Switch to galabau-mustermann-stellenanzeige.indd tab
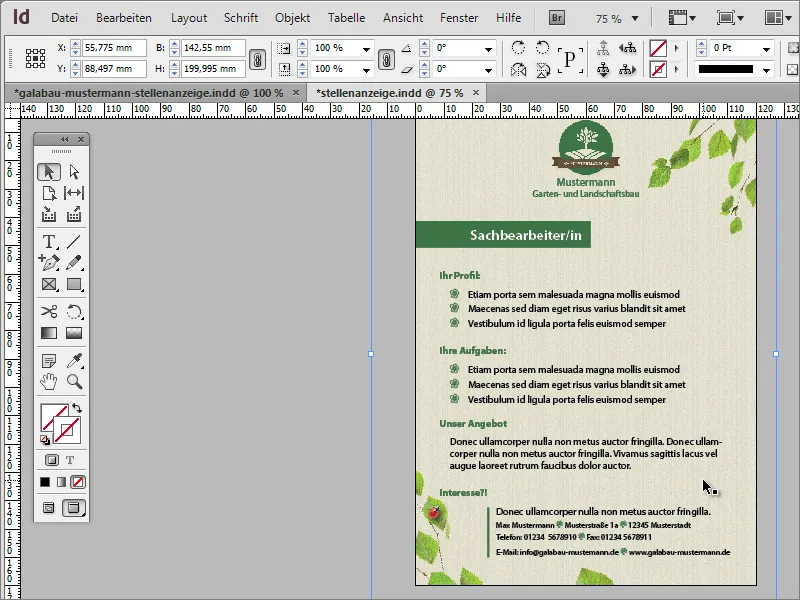 pyautogui.click(x=148, y=93)
